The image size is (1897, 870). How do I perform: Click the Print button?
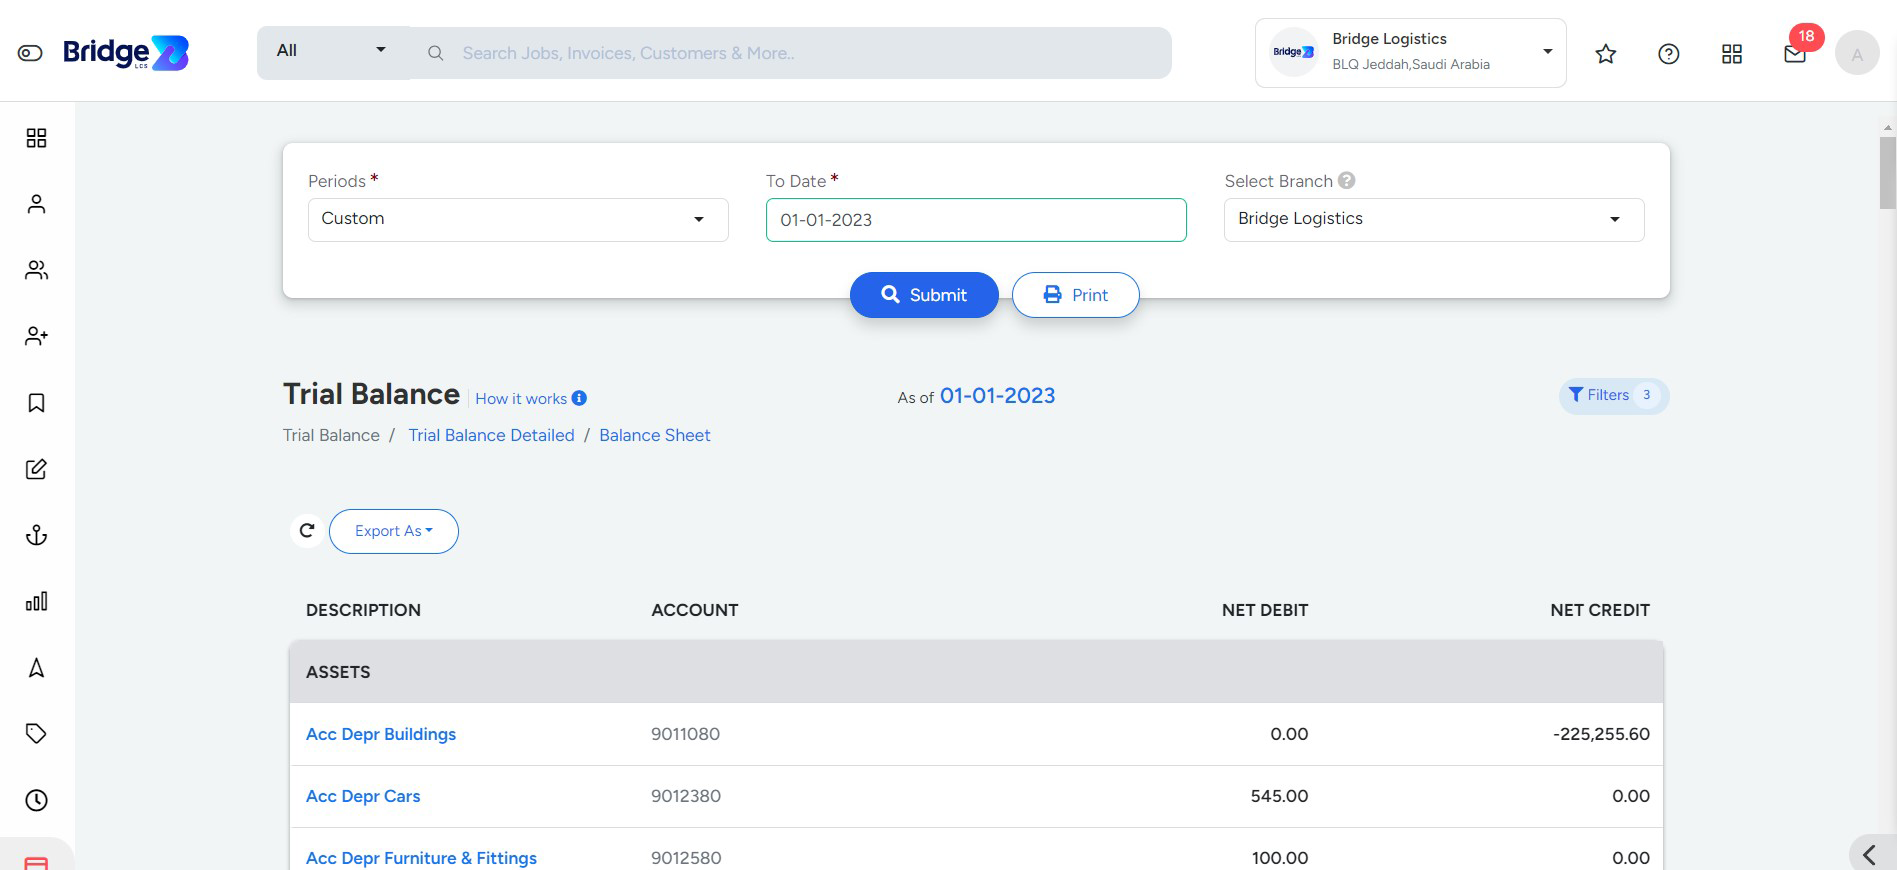tap(1075, 295)
